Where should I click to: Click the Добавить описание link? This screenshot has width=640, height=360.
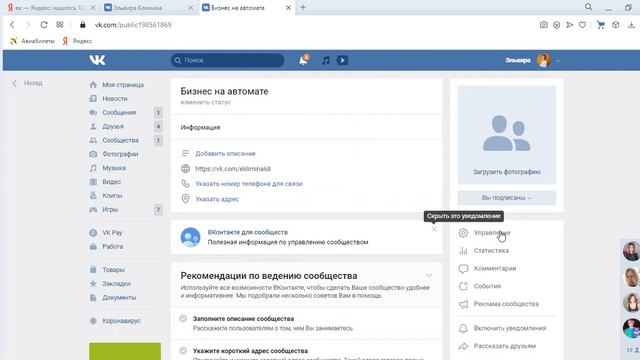coord(225,153)
